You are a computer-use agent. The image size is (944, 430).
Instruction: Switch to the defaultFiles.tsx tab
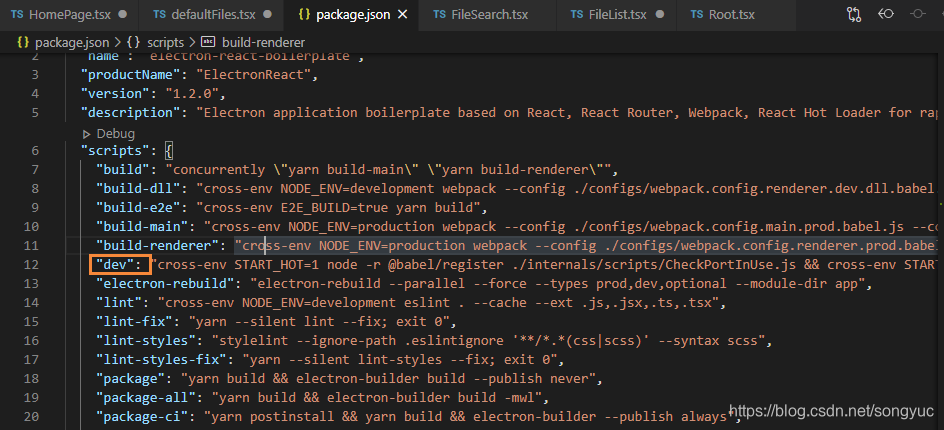point(211,14)
